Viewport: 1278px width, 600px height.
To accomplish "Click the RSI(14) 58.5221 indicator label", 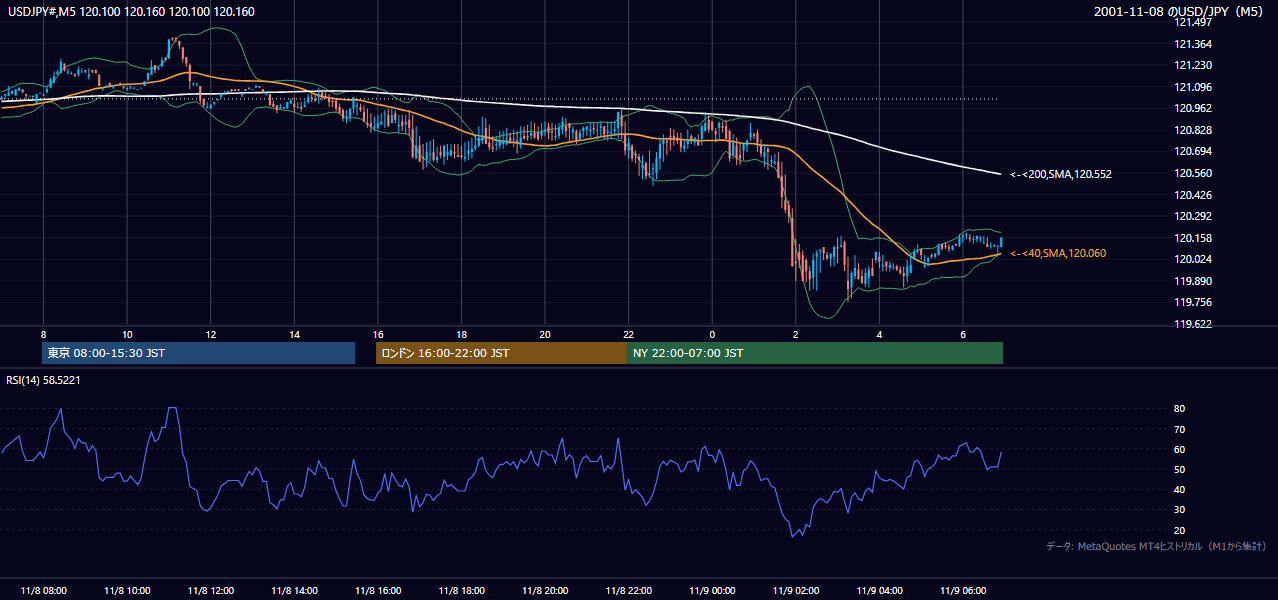I will (x=44, y=380).
